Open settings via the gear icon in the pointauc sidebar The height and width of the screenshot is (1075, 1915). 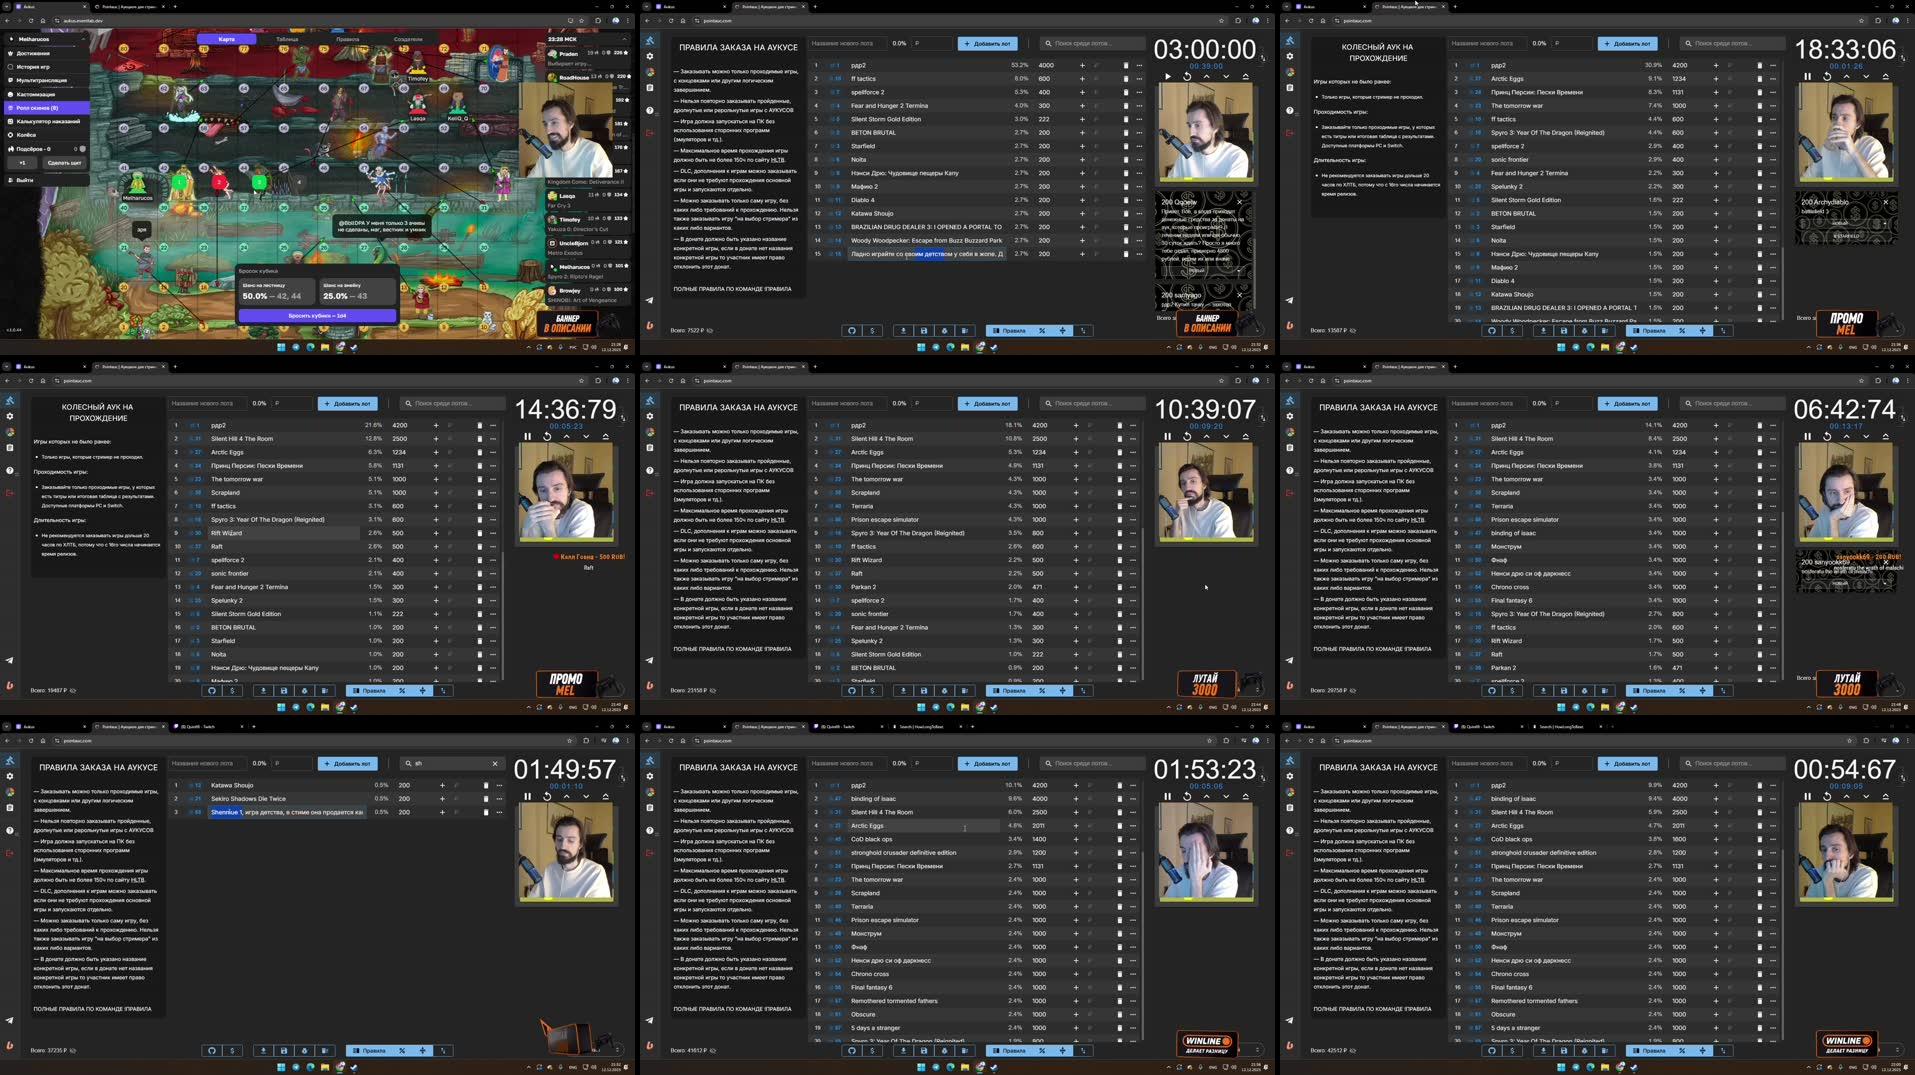click(650, 56)
